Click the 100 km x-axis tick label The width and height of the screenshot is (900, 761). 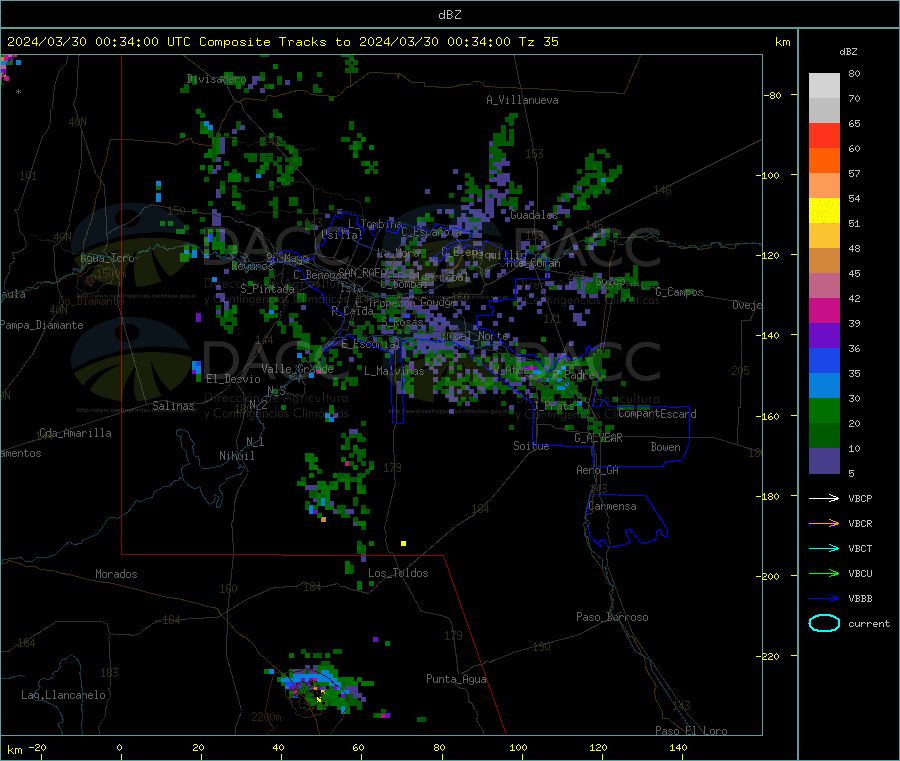518,747
